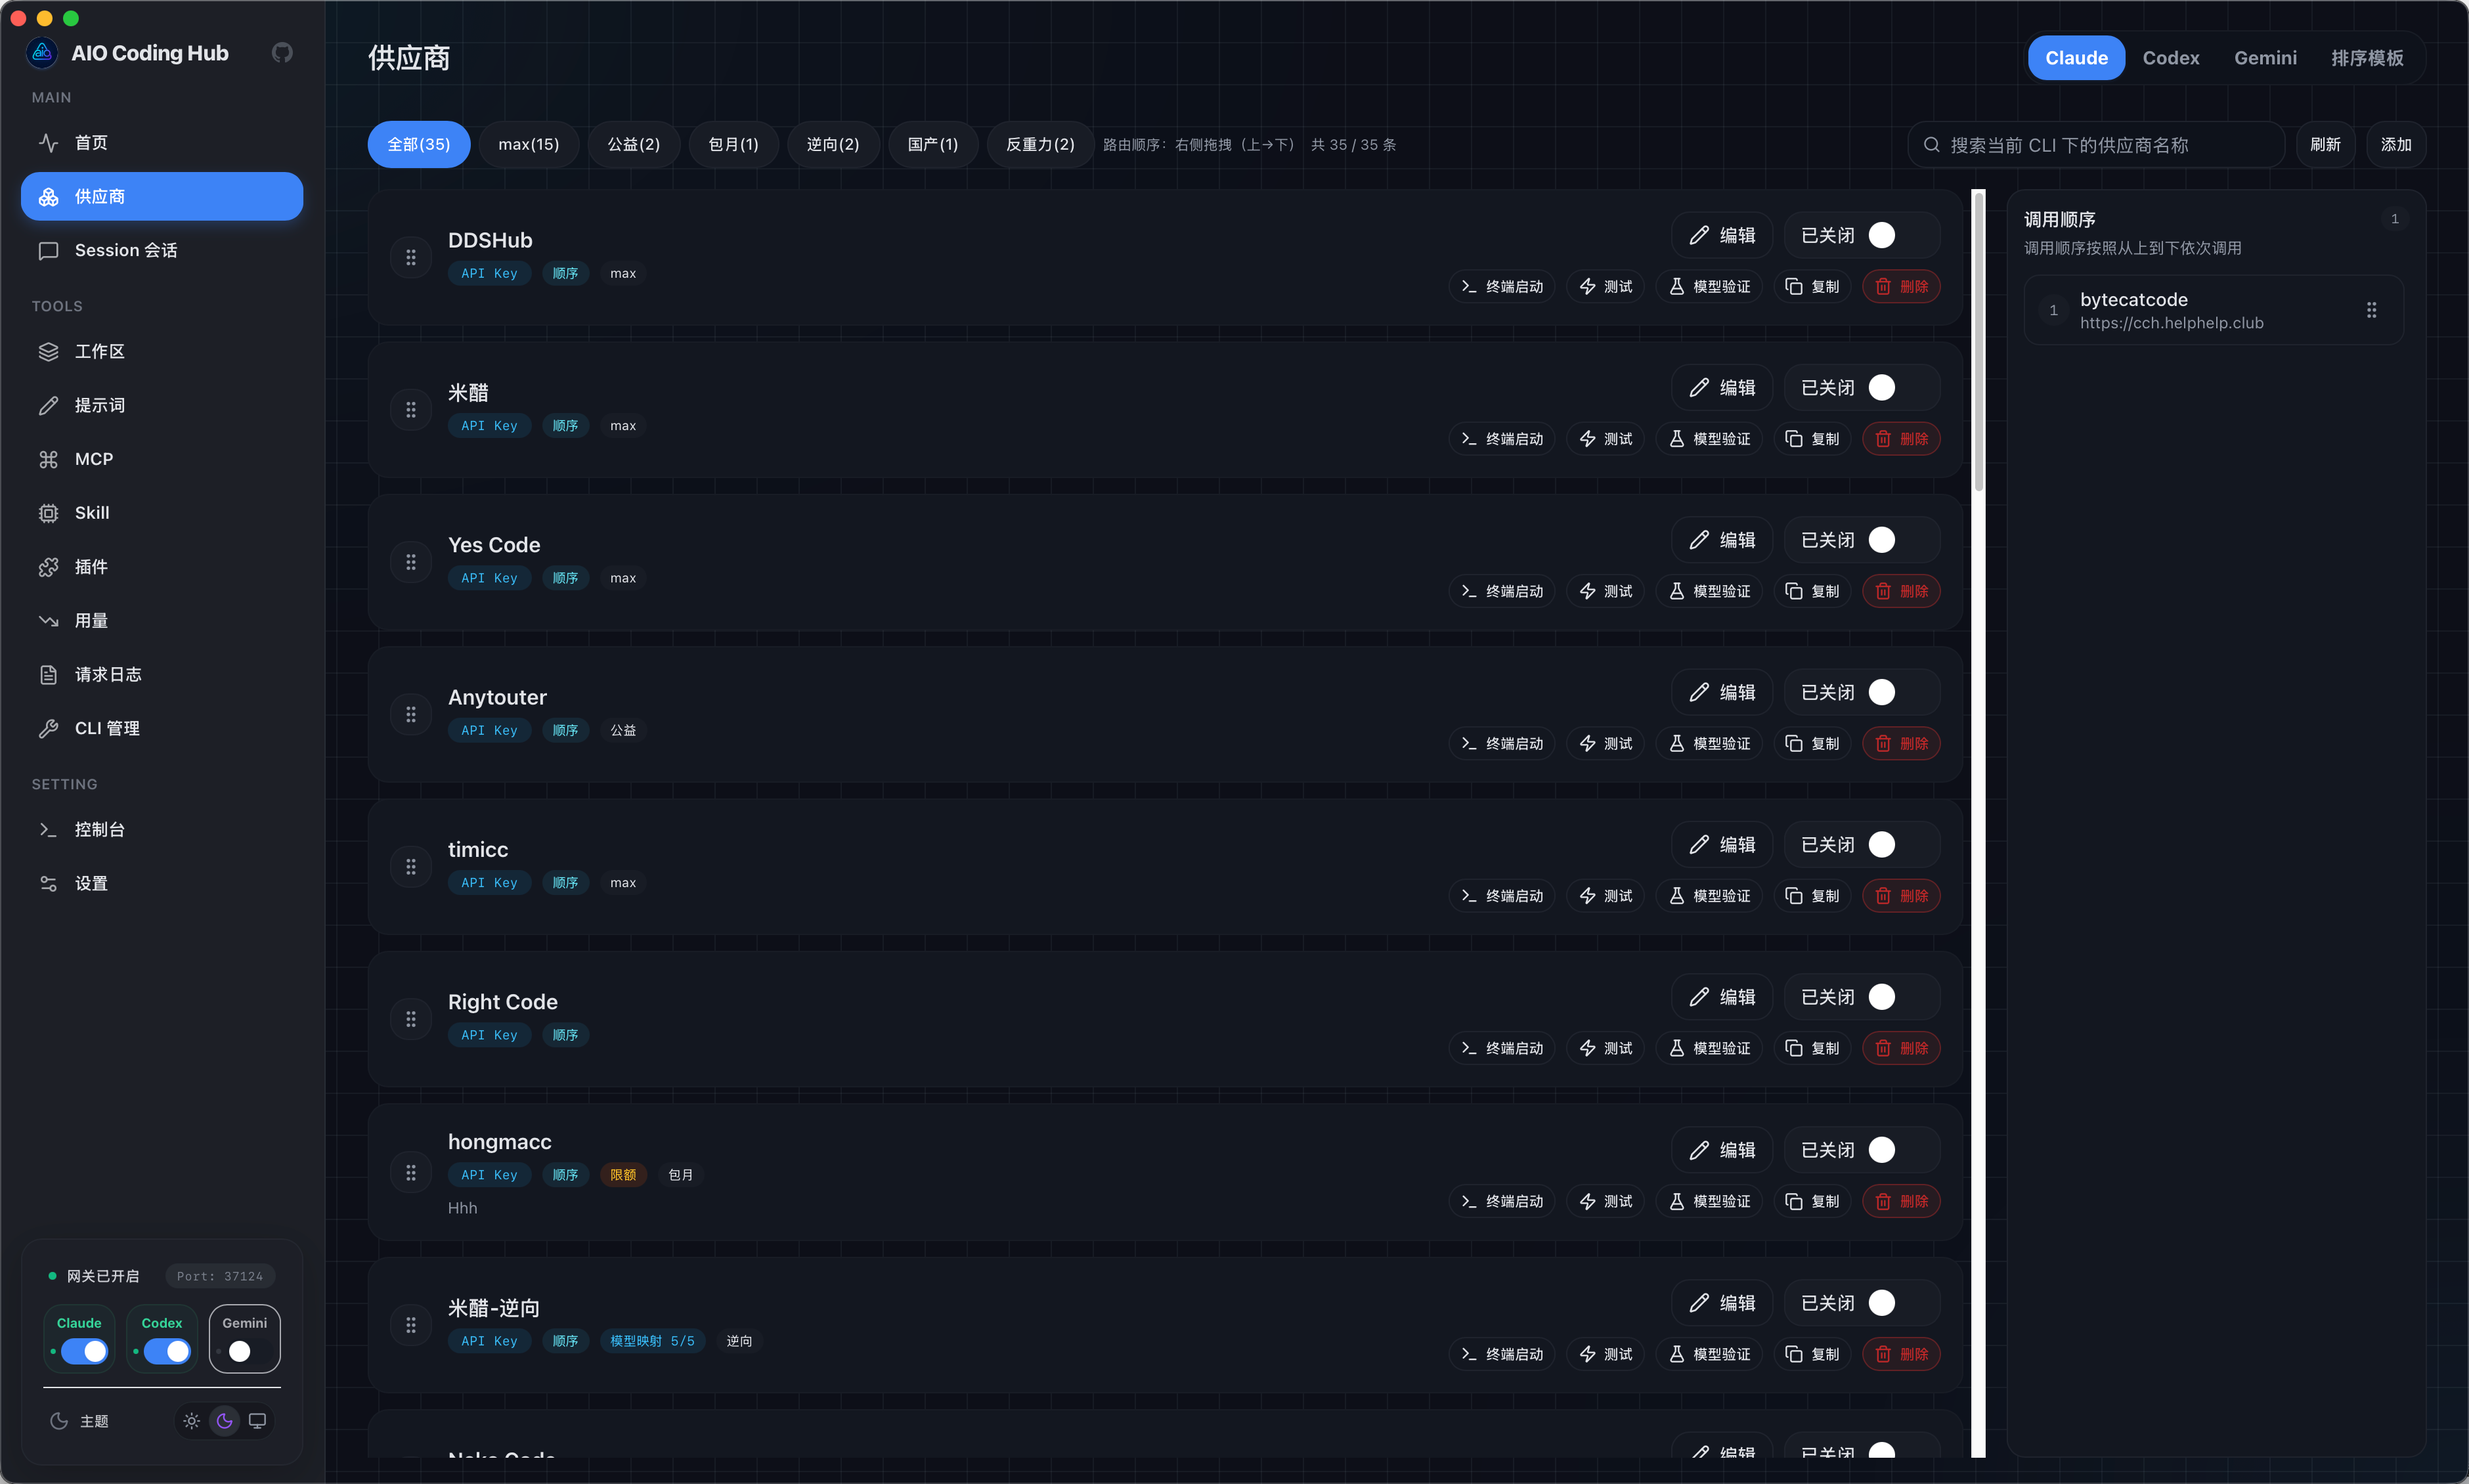Open Session 会话 in the sidebar
Screen dimensions: 2469x1484
[162, 250]
